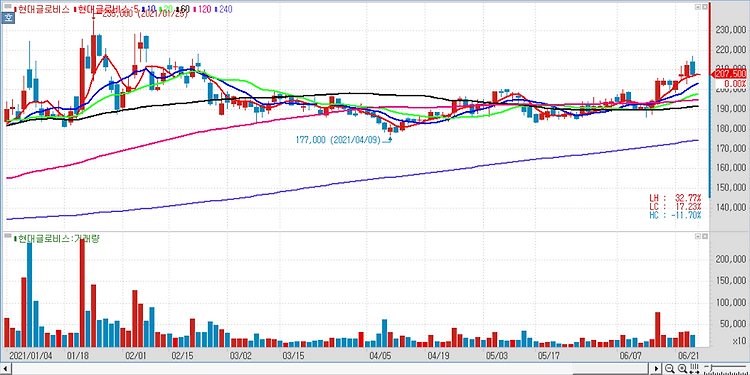Click the 03/02 date axis label
The height and width of the screenshot is (375, 750).
pos(241,356)
